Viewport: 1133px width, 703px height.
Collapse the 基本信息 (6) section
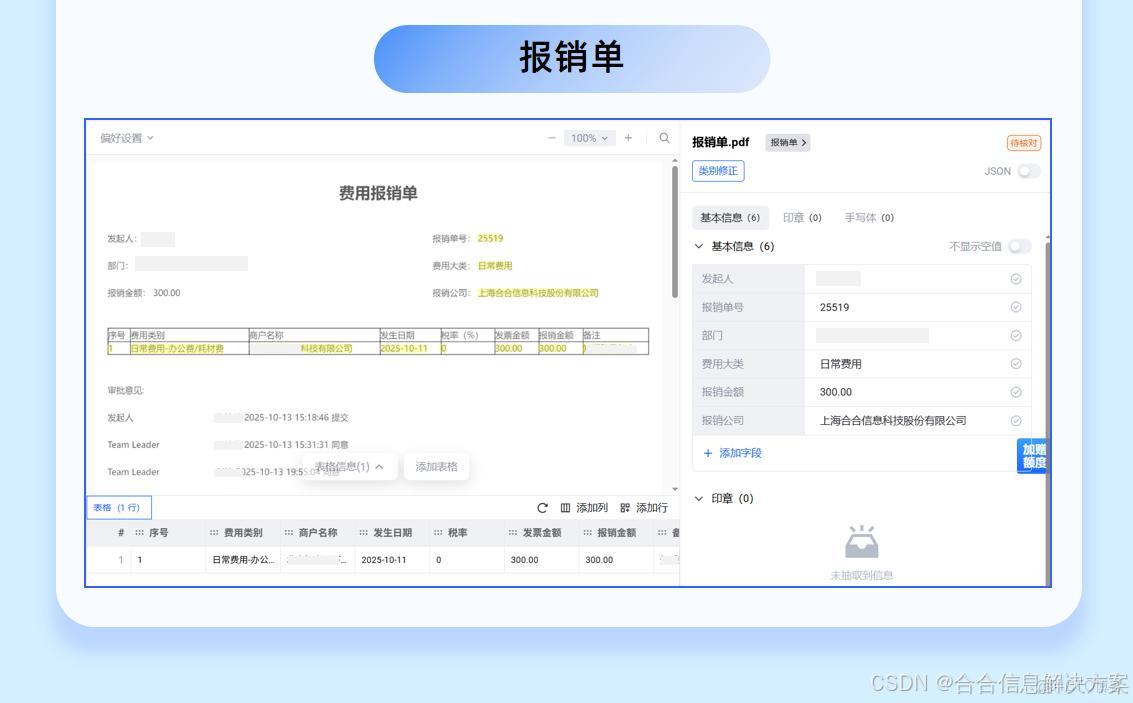(x=699, y=246)
